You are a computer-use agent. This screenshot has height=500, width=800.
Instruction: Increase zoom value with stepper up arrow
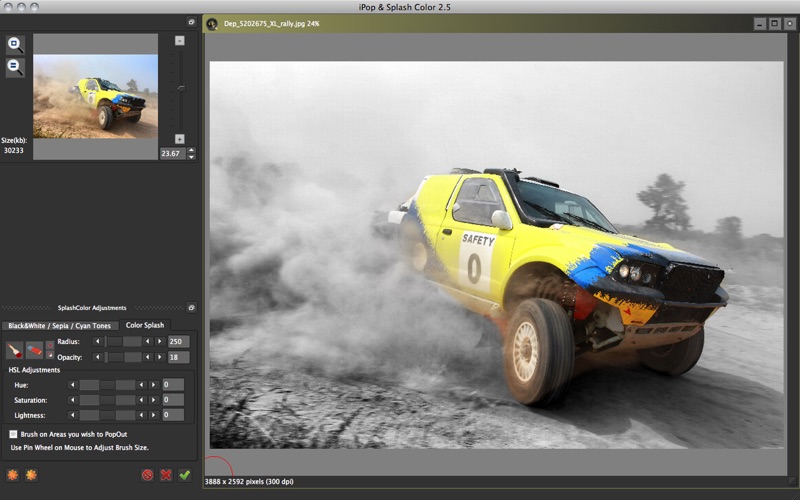click(192, 150)
